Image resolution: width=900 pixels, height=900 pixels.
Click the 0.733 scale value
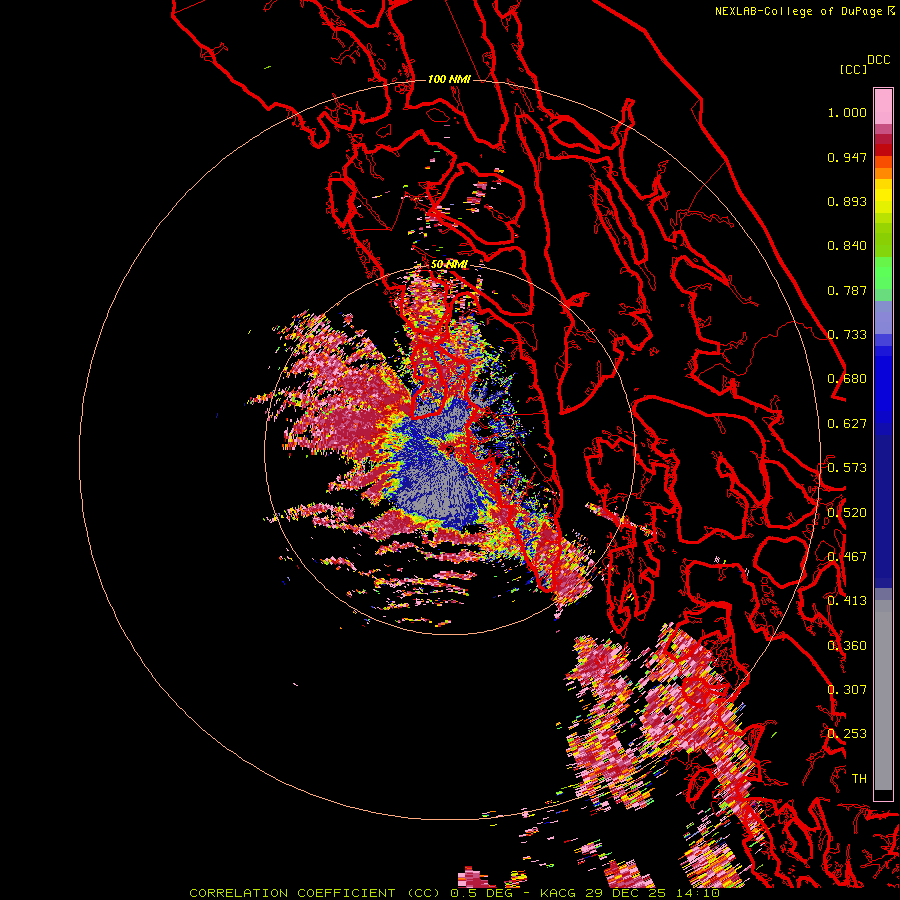coord(847,335)
